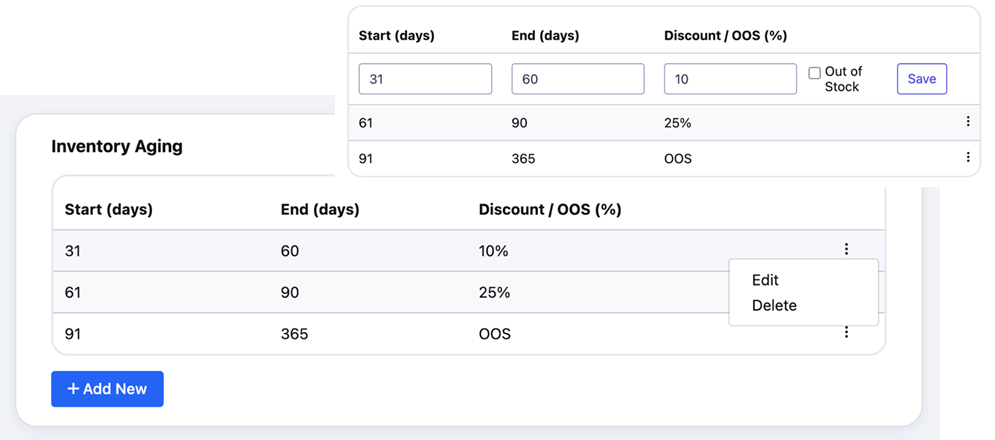The height and width of the screenshot is (440, 995).
Task: Focus the End days field containing 60
Action: (x=577, y=79)
